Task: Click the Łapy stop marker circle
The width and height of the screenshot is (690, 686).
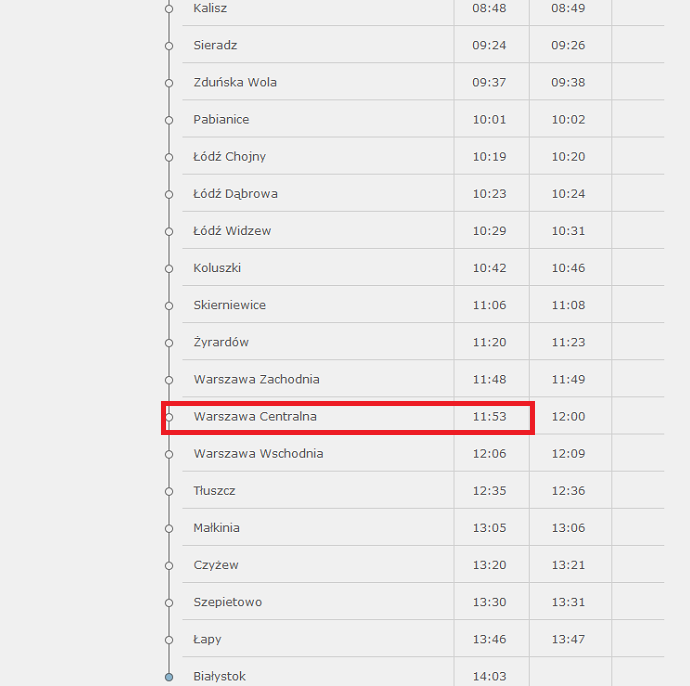Action: pyautogui.click(x=169, y=640)
